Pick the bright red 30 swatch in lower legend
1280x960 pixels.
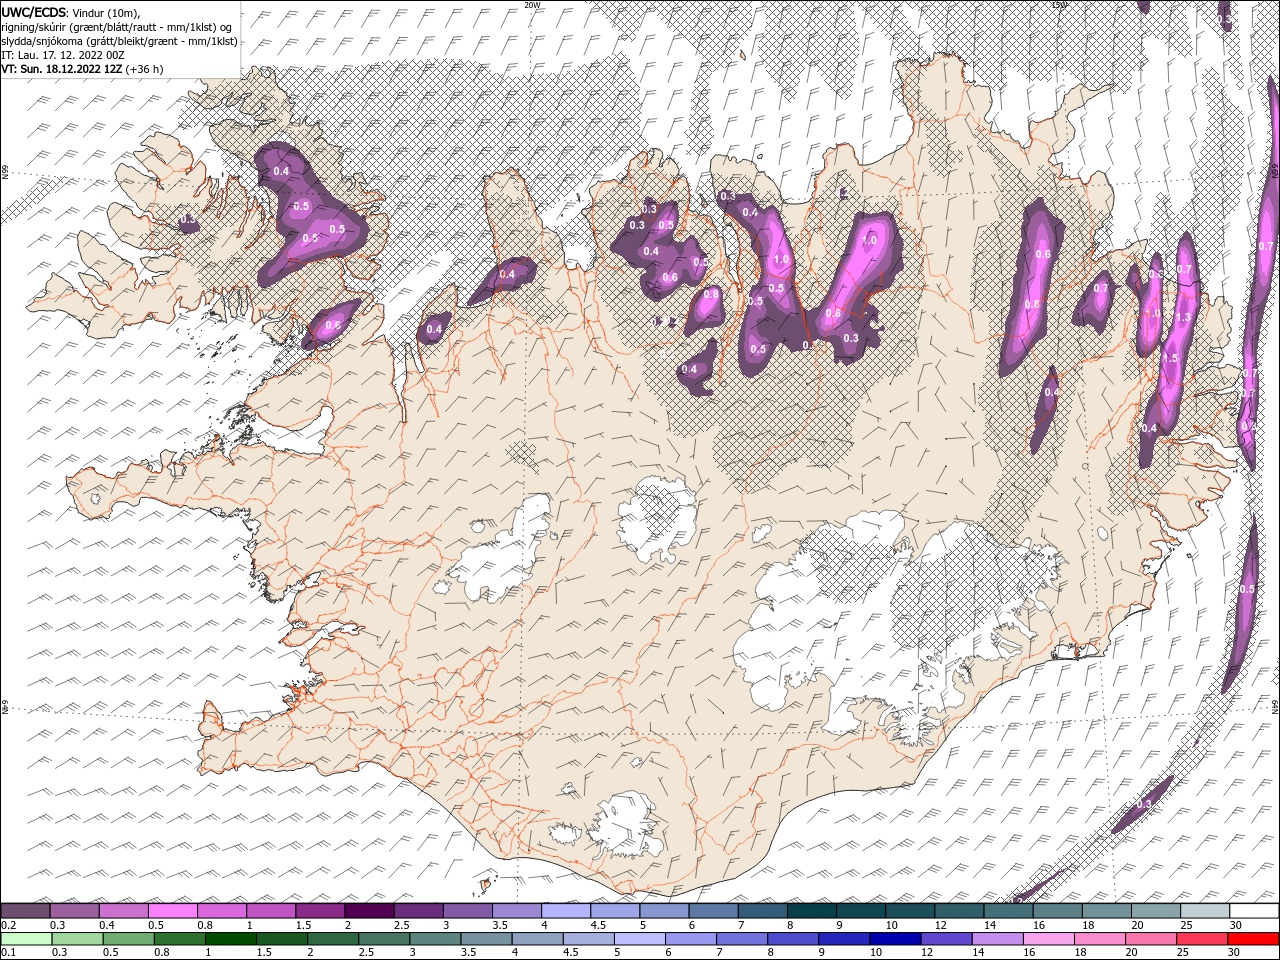(x=1254, y=938)
